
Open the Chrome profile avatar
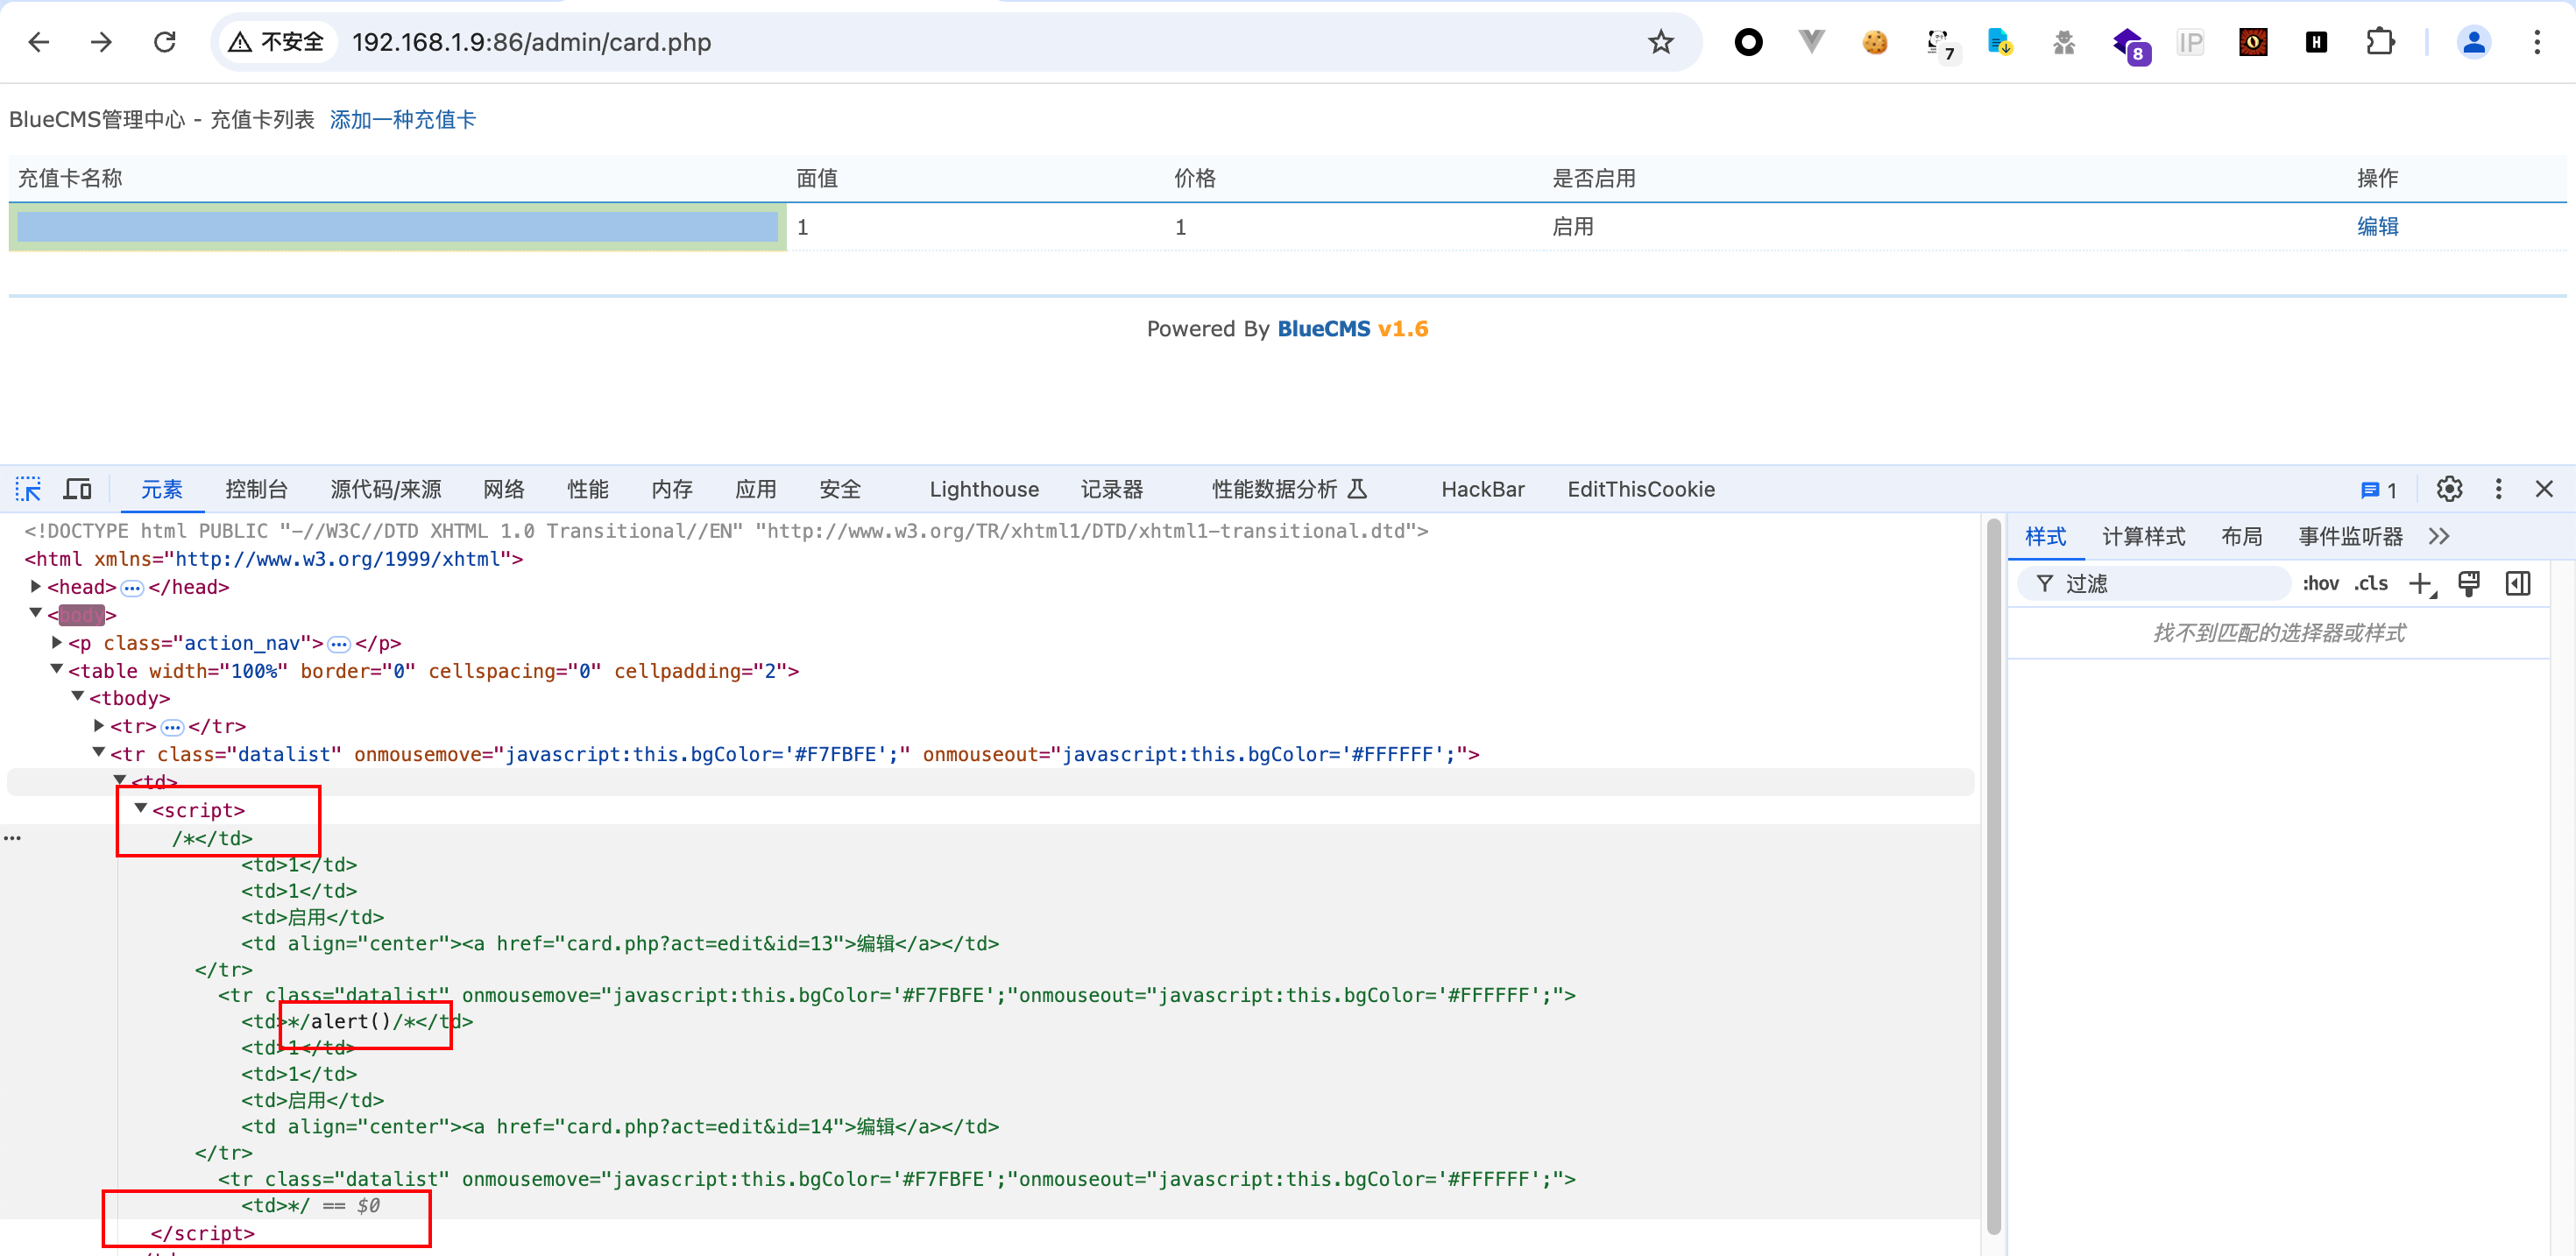pyautogui.click(x=2473, y=42)
